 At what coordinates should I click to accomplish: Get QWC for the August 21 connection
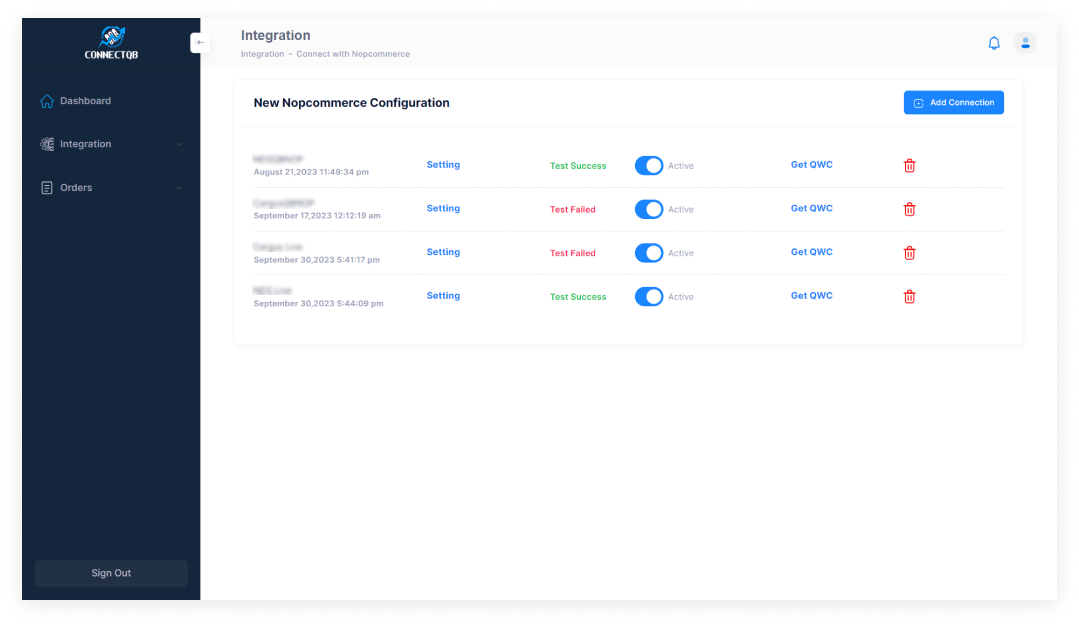tap(811, 165)
